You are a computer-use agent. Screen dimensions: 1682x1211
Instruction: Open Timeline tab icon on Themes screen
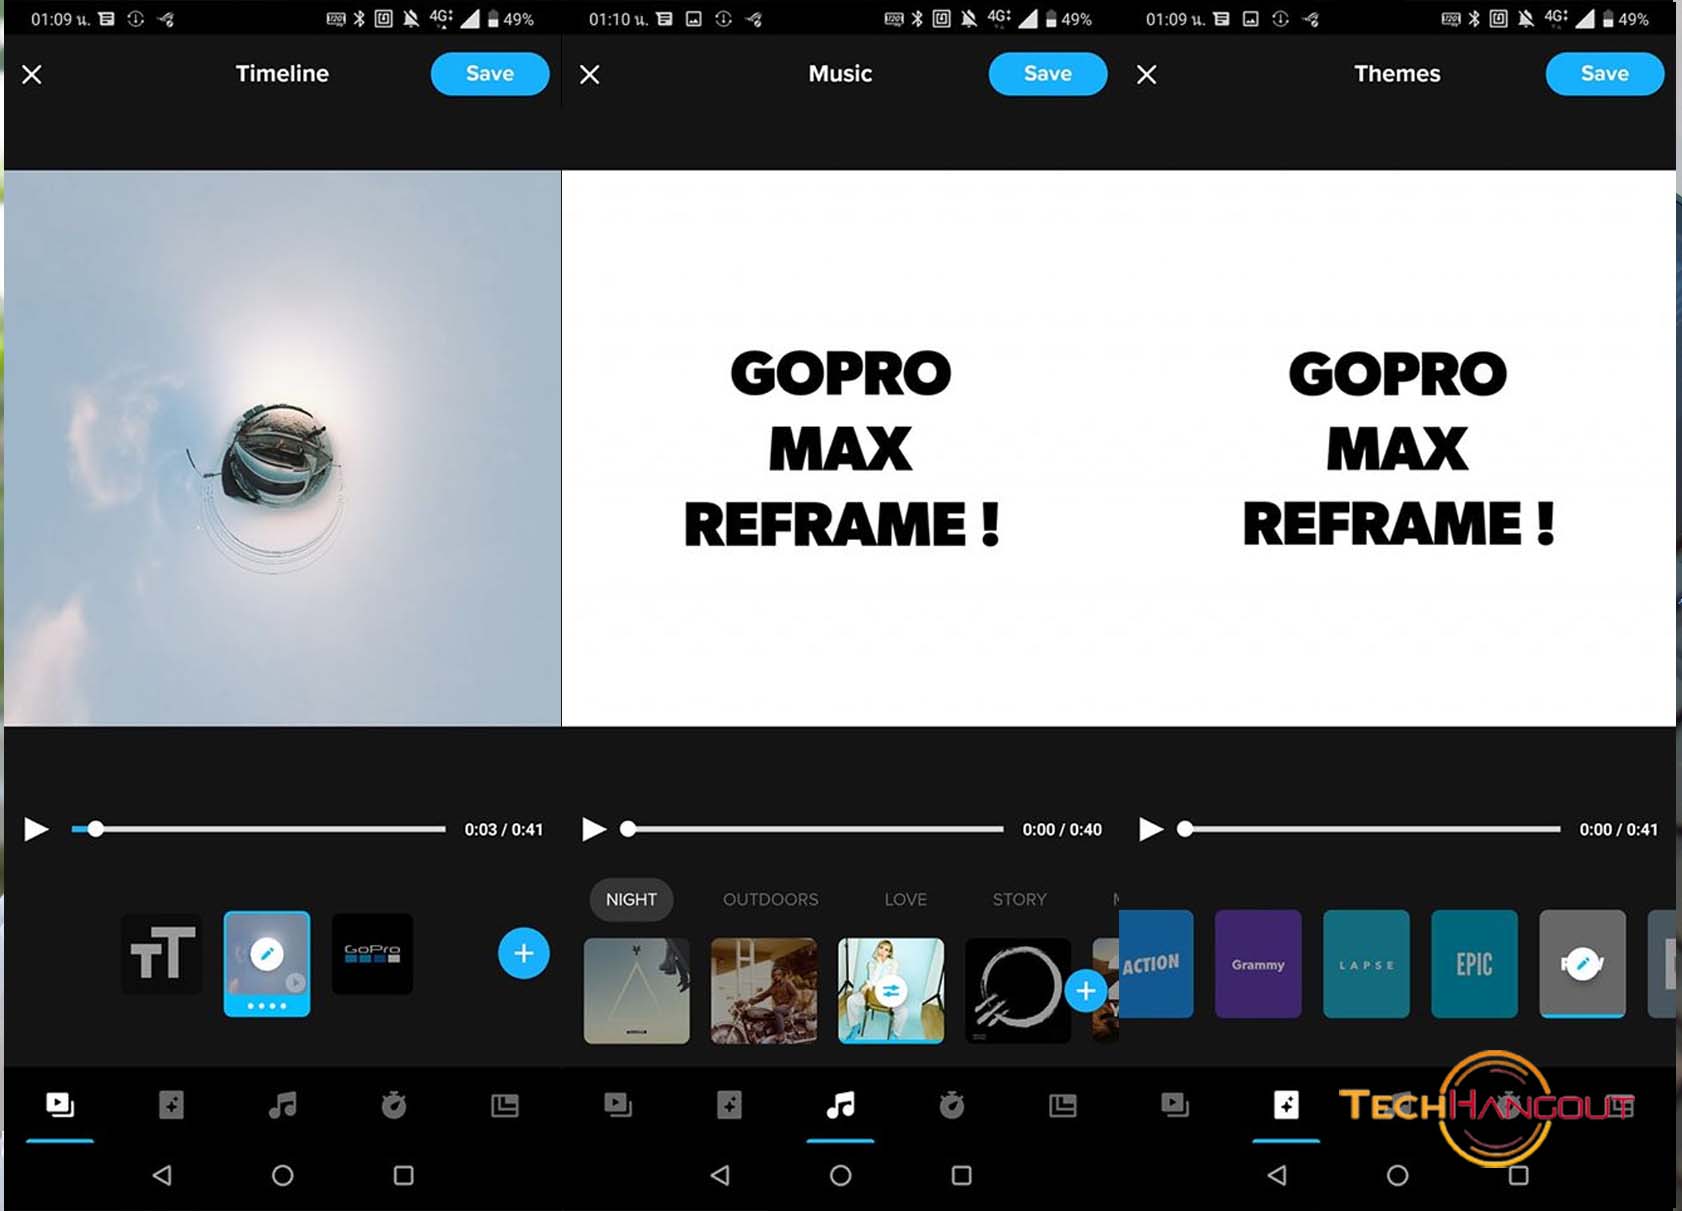(x=1175, y=1105)
